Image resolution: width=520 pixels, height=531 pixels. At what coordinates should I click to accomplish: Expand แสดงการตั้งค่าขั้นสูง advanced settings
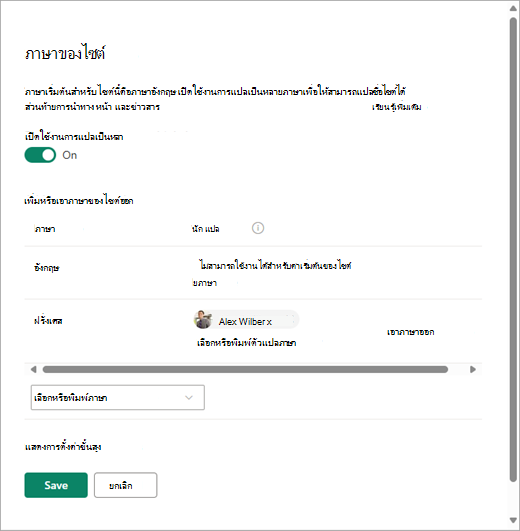pyautogui.click(x=63, y=447)
